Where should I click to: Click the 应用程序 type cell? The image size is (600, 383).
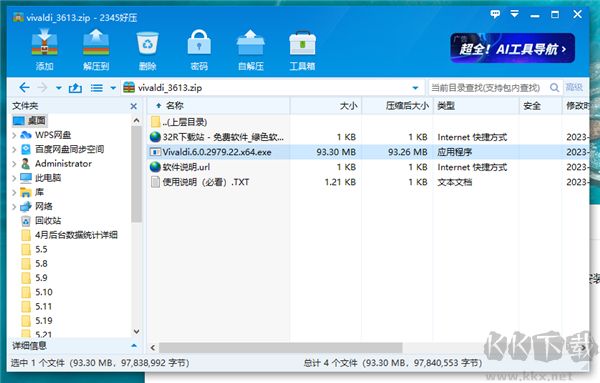[x=455, y=152]
